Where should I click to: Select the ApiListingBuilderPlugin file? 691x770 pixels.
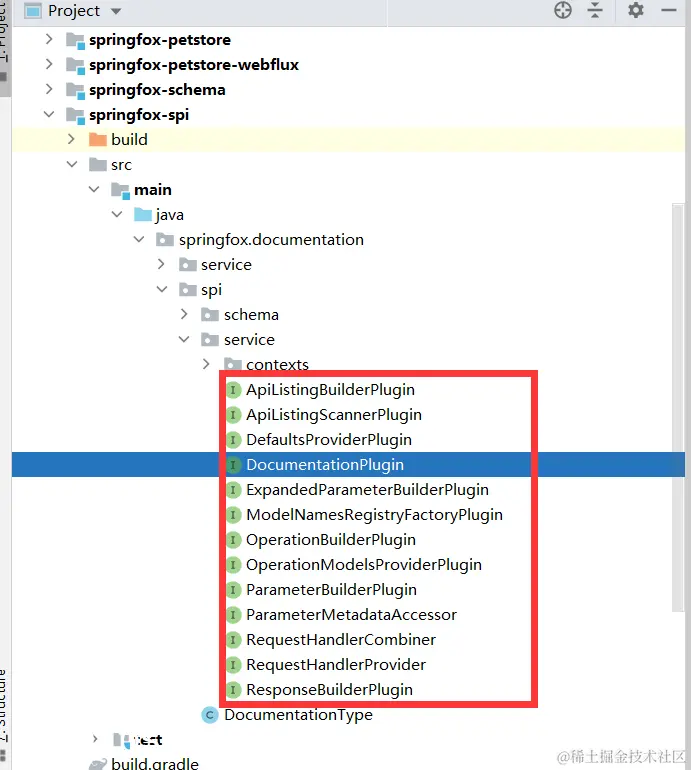click(331, 390)
